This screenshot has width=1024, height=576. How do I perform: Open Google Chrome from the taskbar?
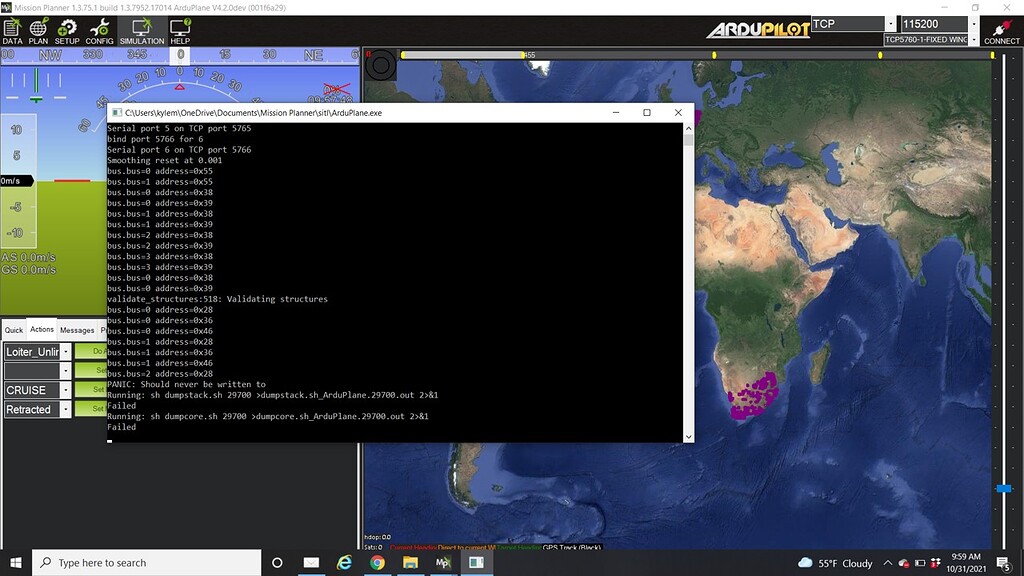[377, 563]
